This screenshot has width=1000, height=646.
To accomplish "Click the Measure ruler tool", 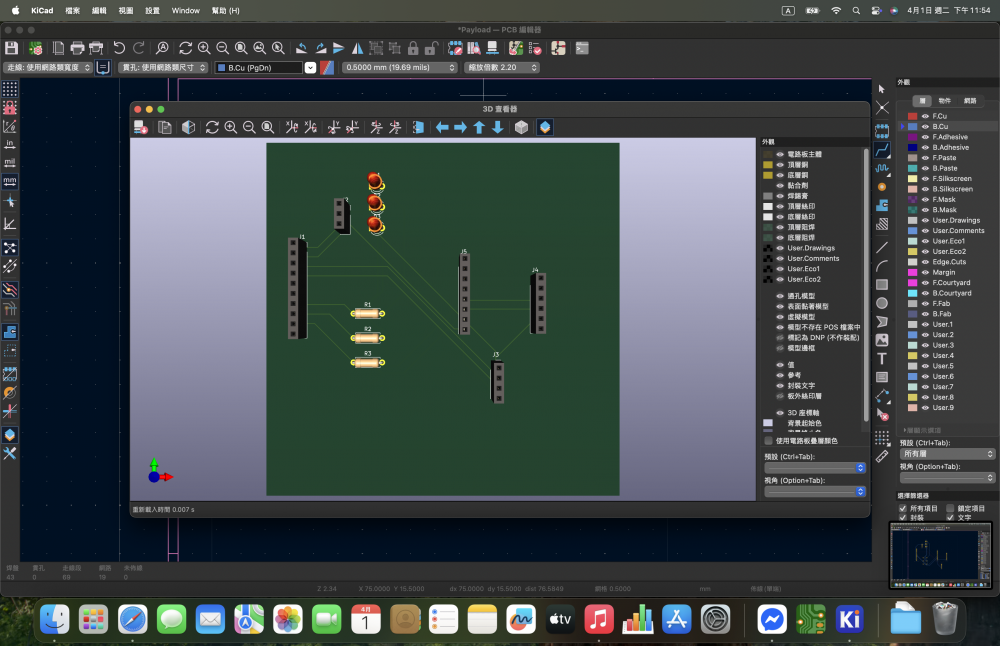I will (x=882, y=455).
